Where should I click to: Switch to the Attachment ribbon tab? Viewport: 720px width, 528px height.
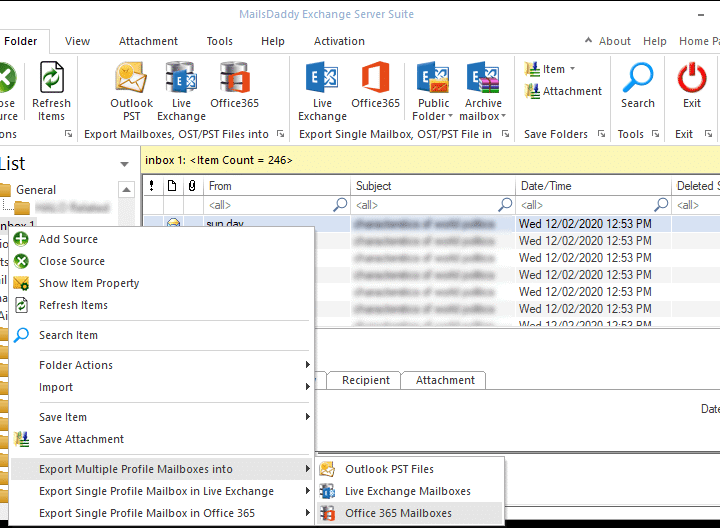148,41
